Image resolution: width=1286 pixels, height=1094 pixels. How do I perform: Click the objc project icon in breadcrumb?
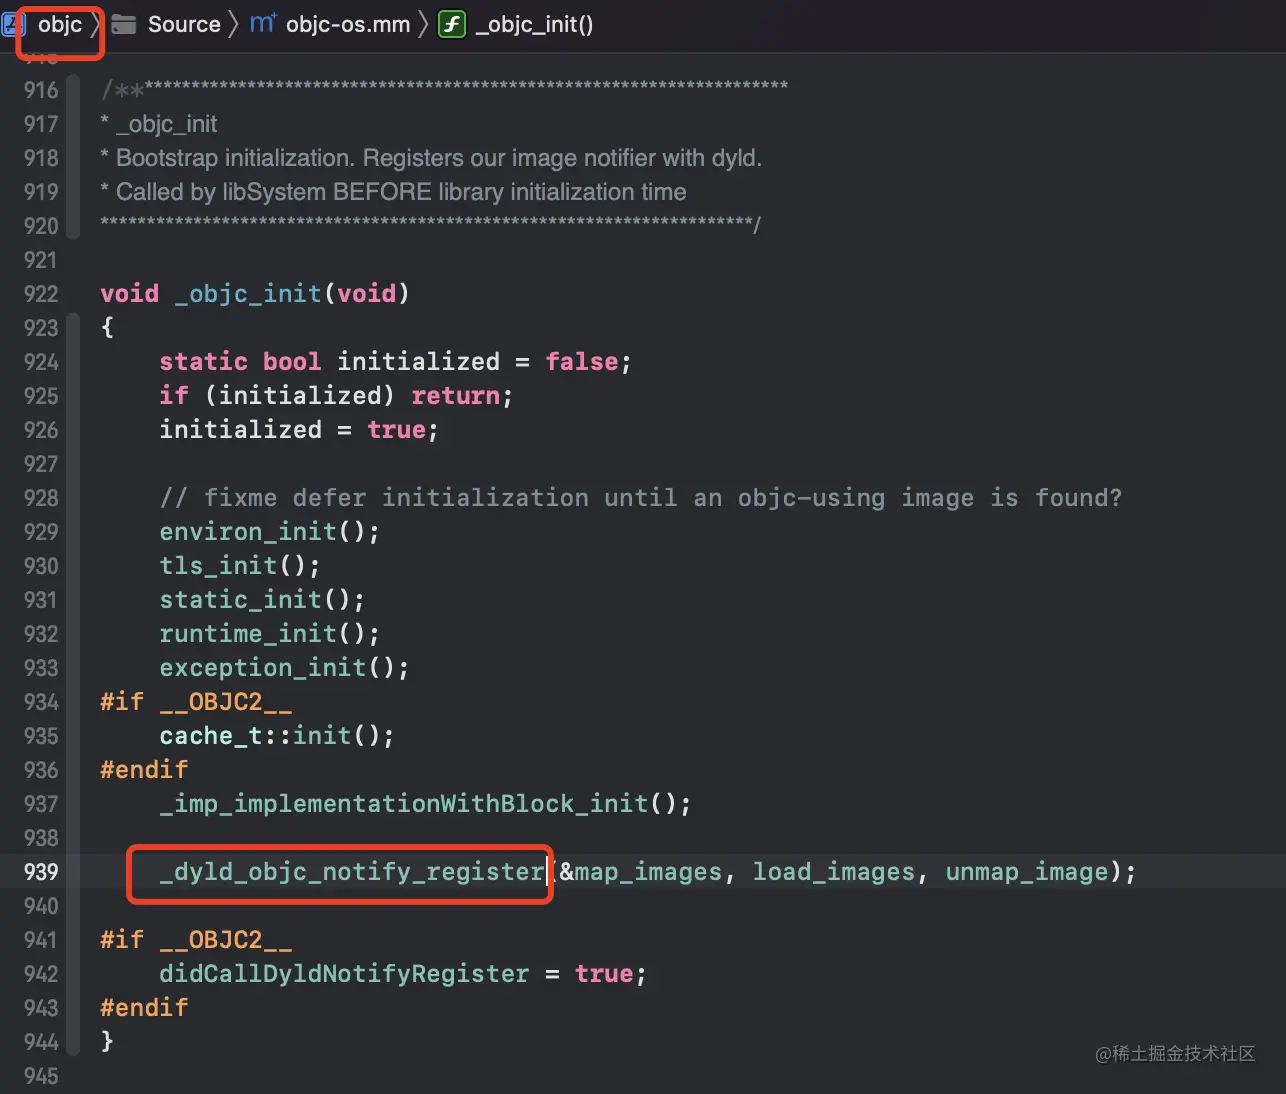[14, 24]
